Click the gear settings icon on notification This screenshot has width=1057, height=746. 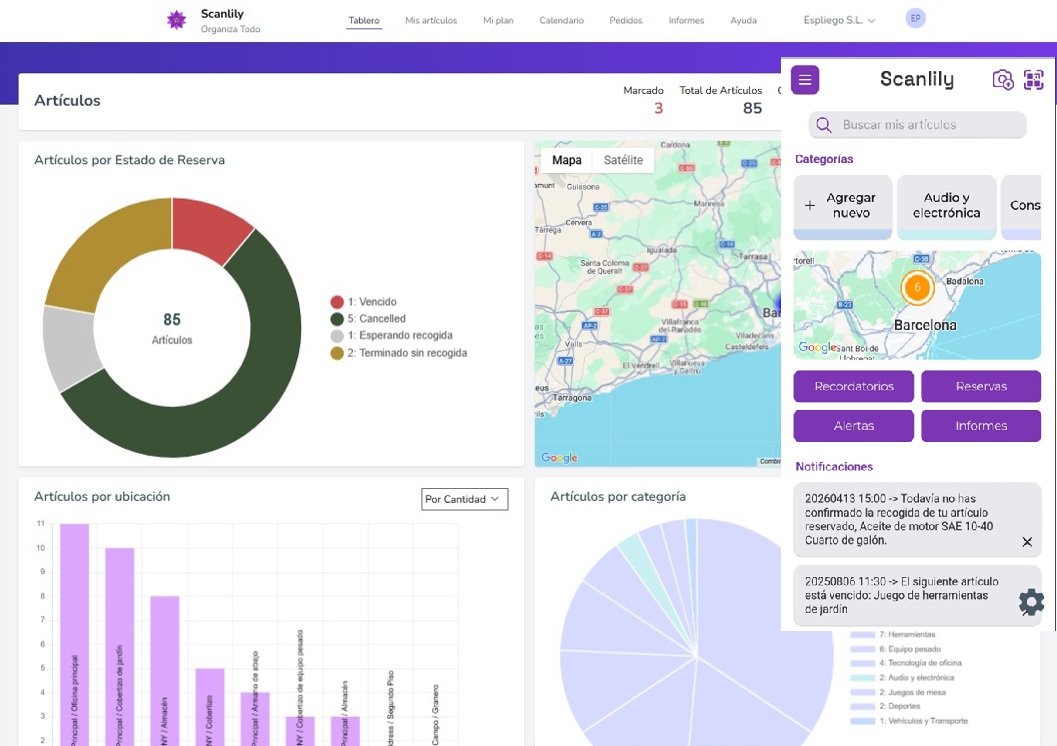1031,602
